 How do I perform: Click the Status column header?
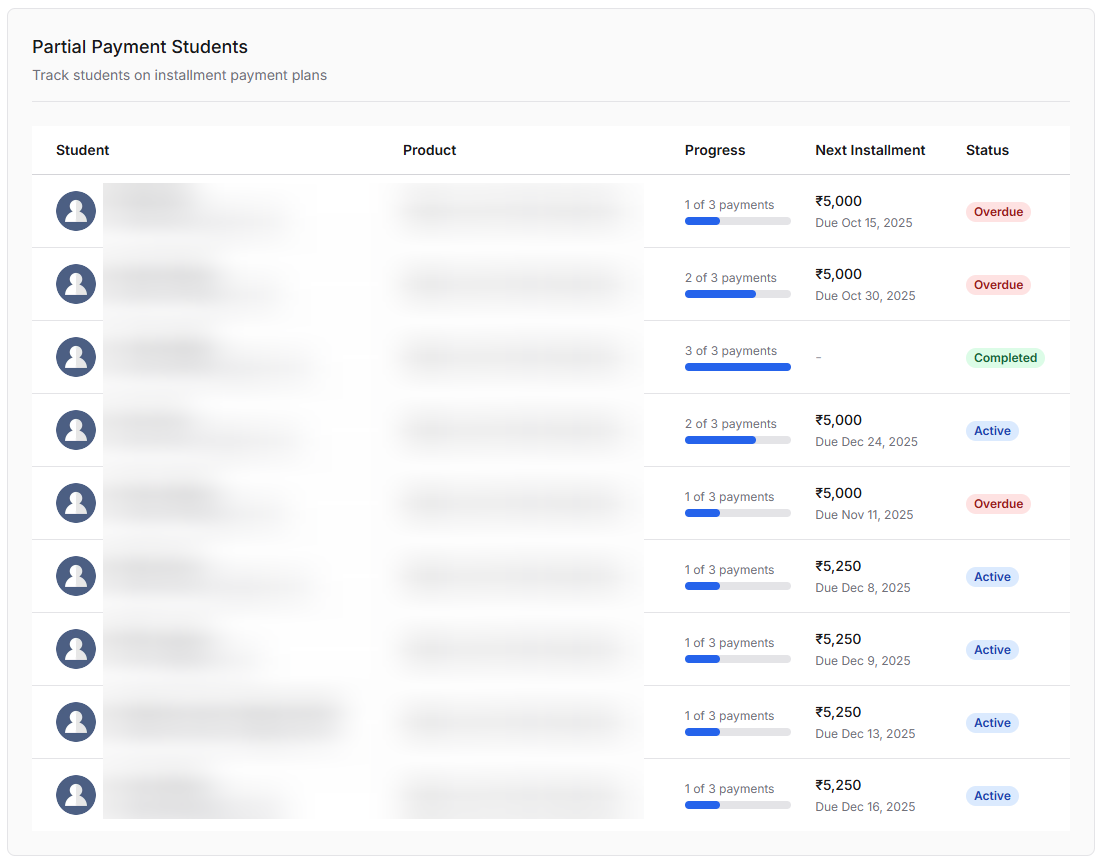[x=987, y=150]
